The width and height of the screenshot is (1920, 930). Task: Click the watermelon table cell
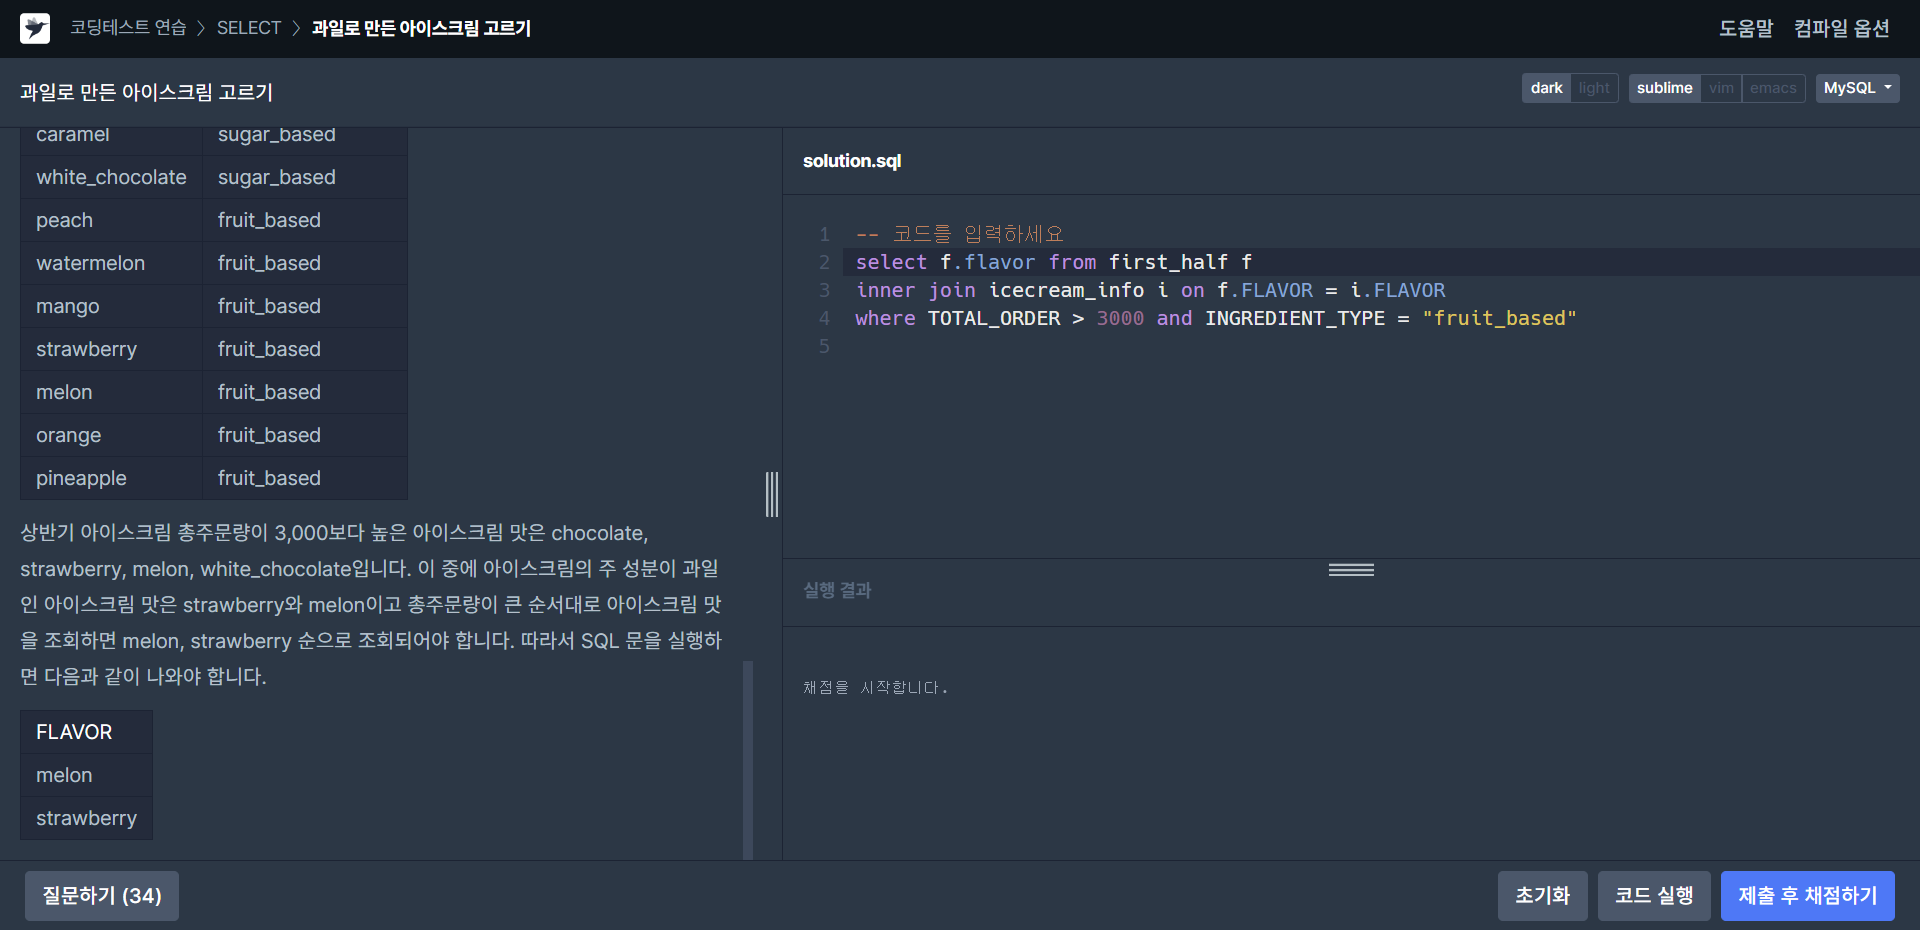pyautogui.click(x=111, y=263)
